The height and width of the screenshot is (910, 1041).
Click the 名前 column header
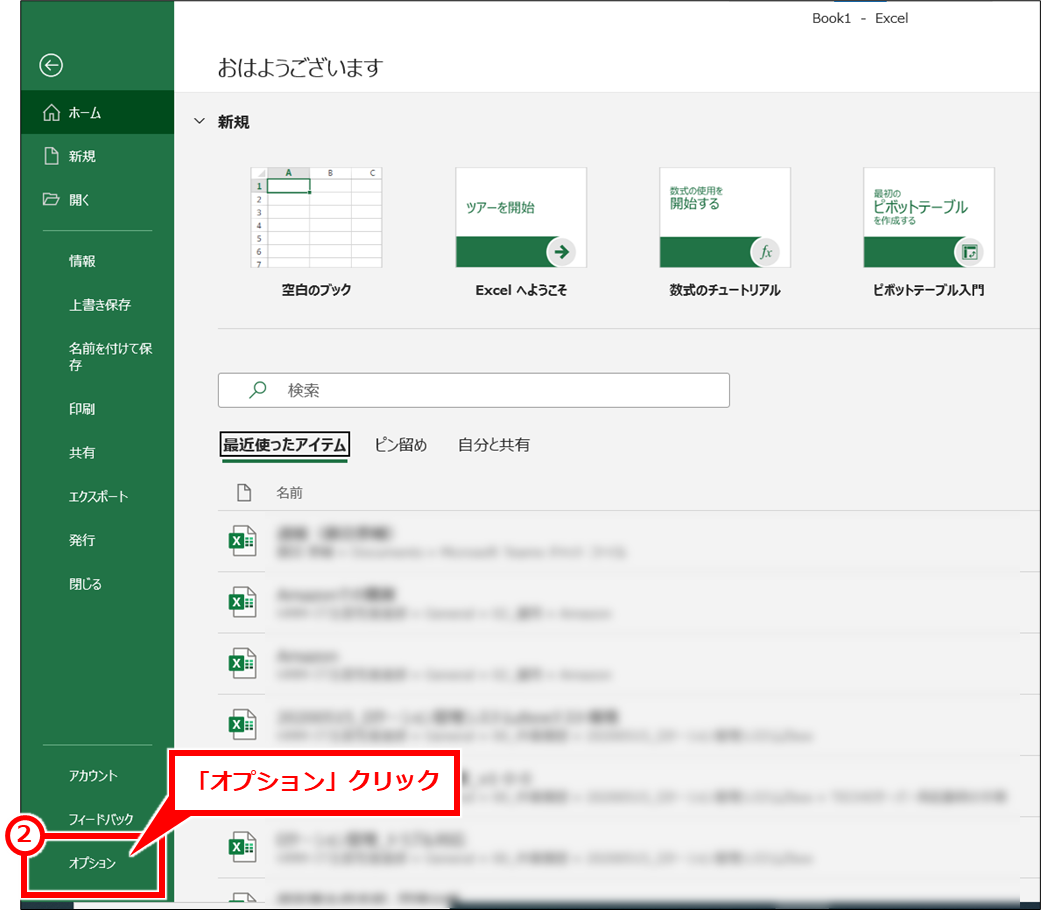click(289, 493)
